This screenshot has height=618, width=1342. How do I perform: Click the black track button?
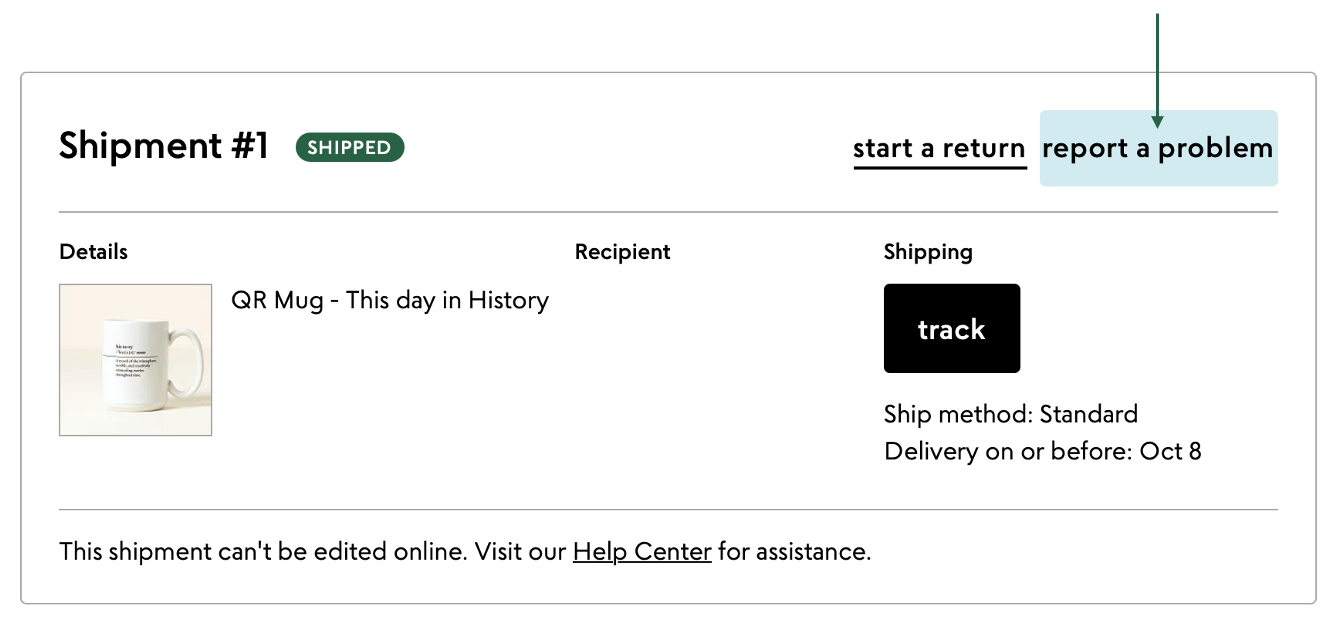tap(952, 329)
